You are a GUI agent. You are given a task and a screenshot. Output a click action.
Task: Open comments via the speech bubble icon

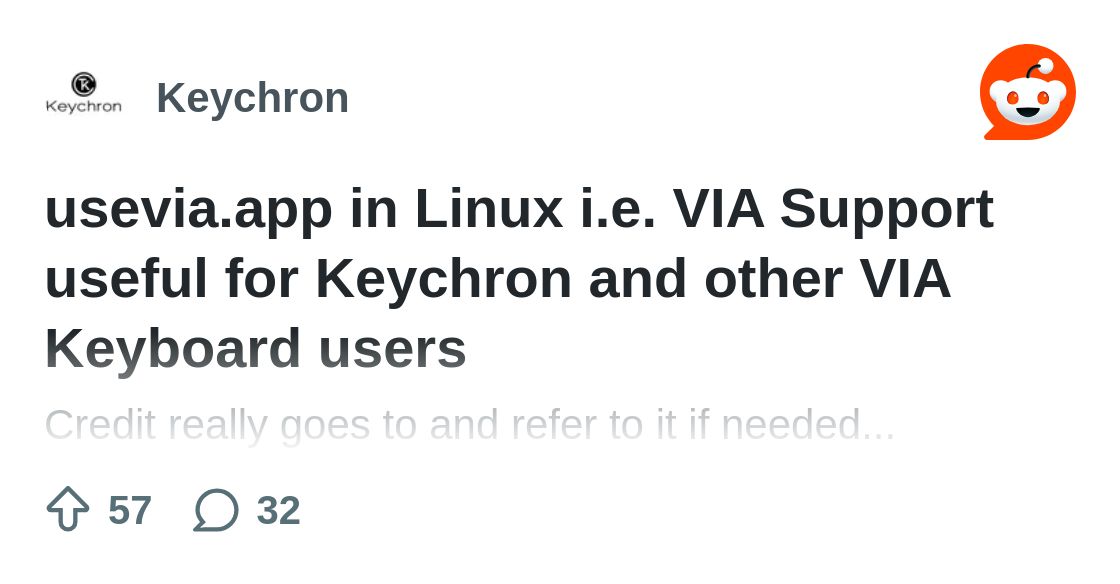pyautogui.click(x=214, y=511)
